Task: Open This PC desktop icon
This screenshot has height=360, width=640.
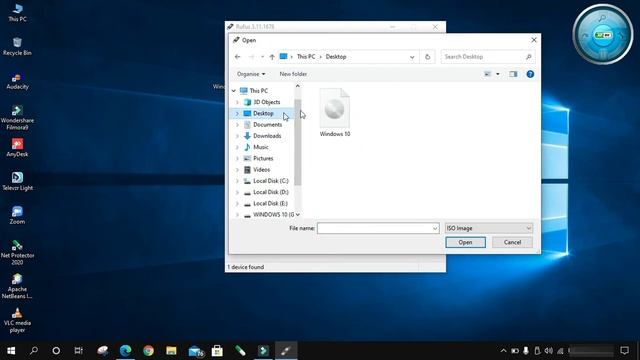Action: 17,12
